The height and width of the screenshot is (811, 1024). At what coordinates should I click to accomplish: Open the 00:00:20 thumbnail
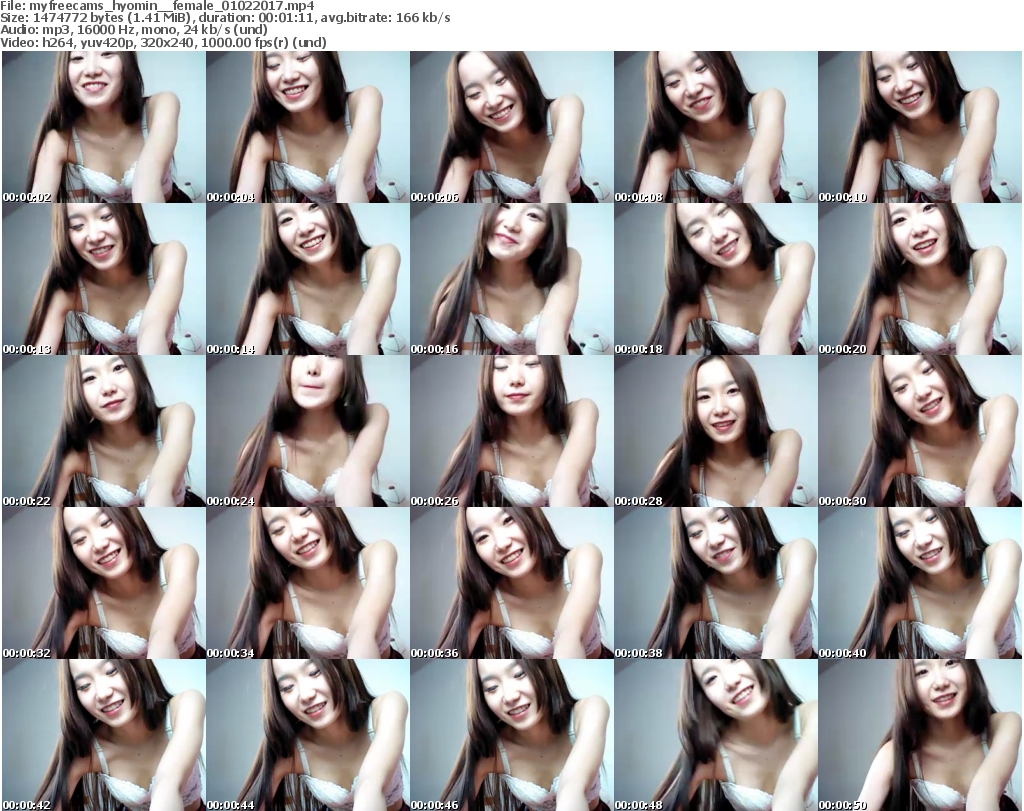(920, 279)
